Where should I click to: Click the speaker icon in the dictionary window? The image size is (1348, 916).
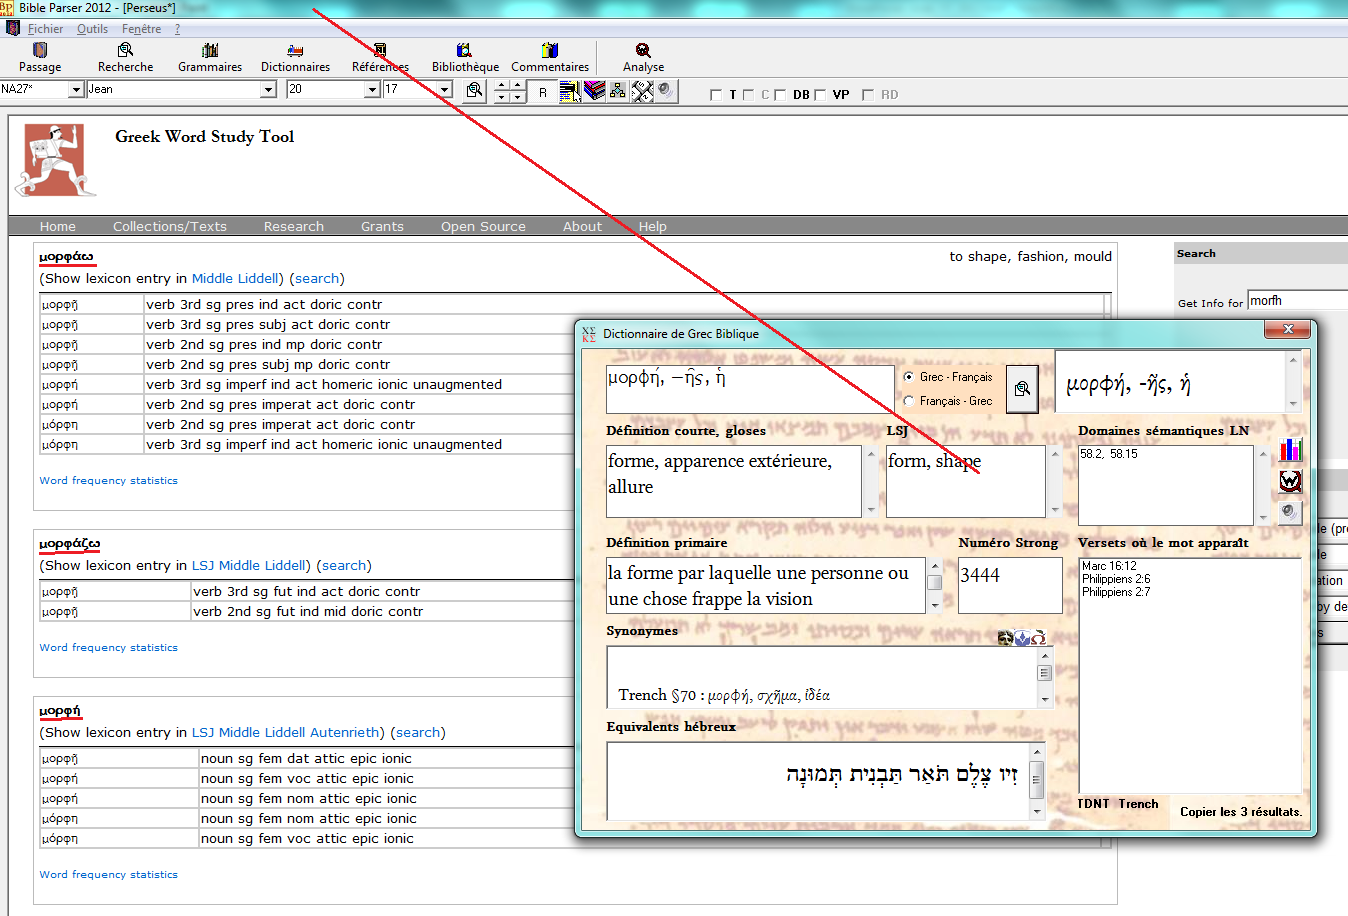[1291, 511]
